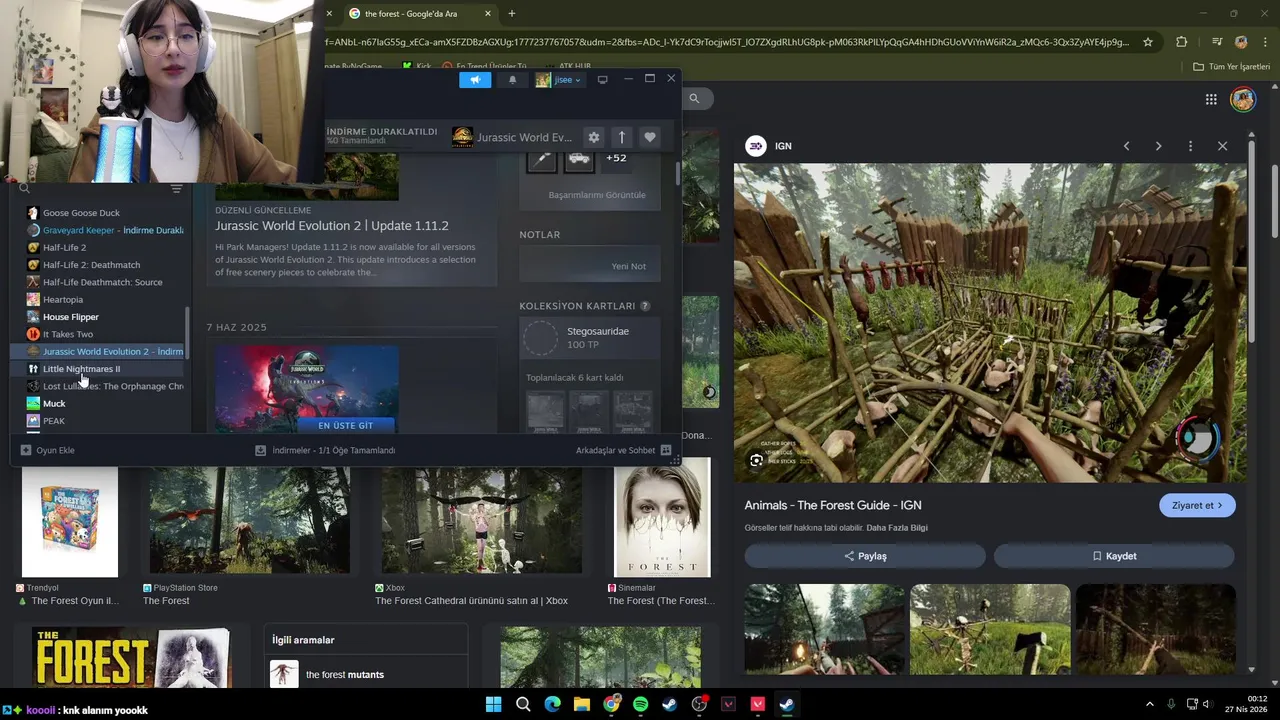Select Goose Goose Duck in library
This screenshot has height=720, width=1280.
pyautogui.click(x=97, y=213)
